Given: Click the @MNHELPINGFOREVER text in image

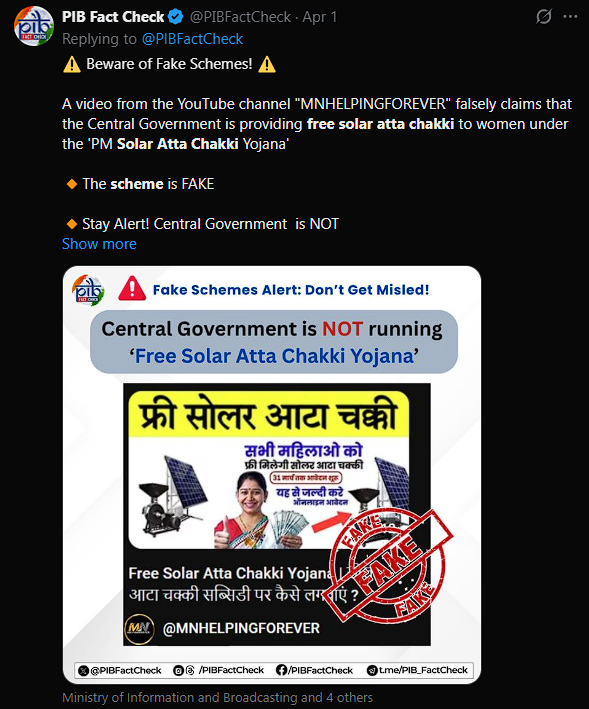Looking at the screenshot, I should tap(241, 628).
